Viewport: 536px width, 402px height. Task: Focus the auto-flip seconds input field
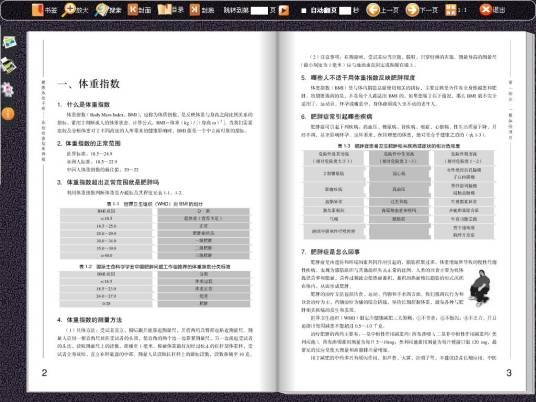point(345,11)
